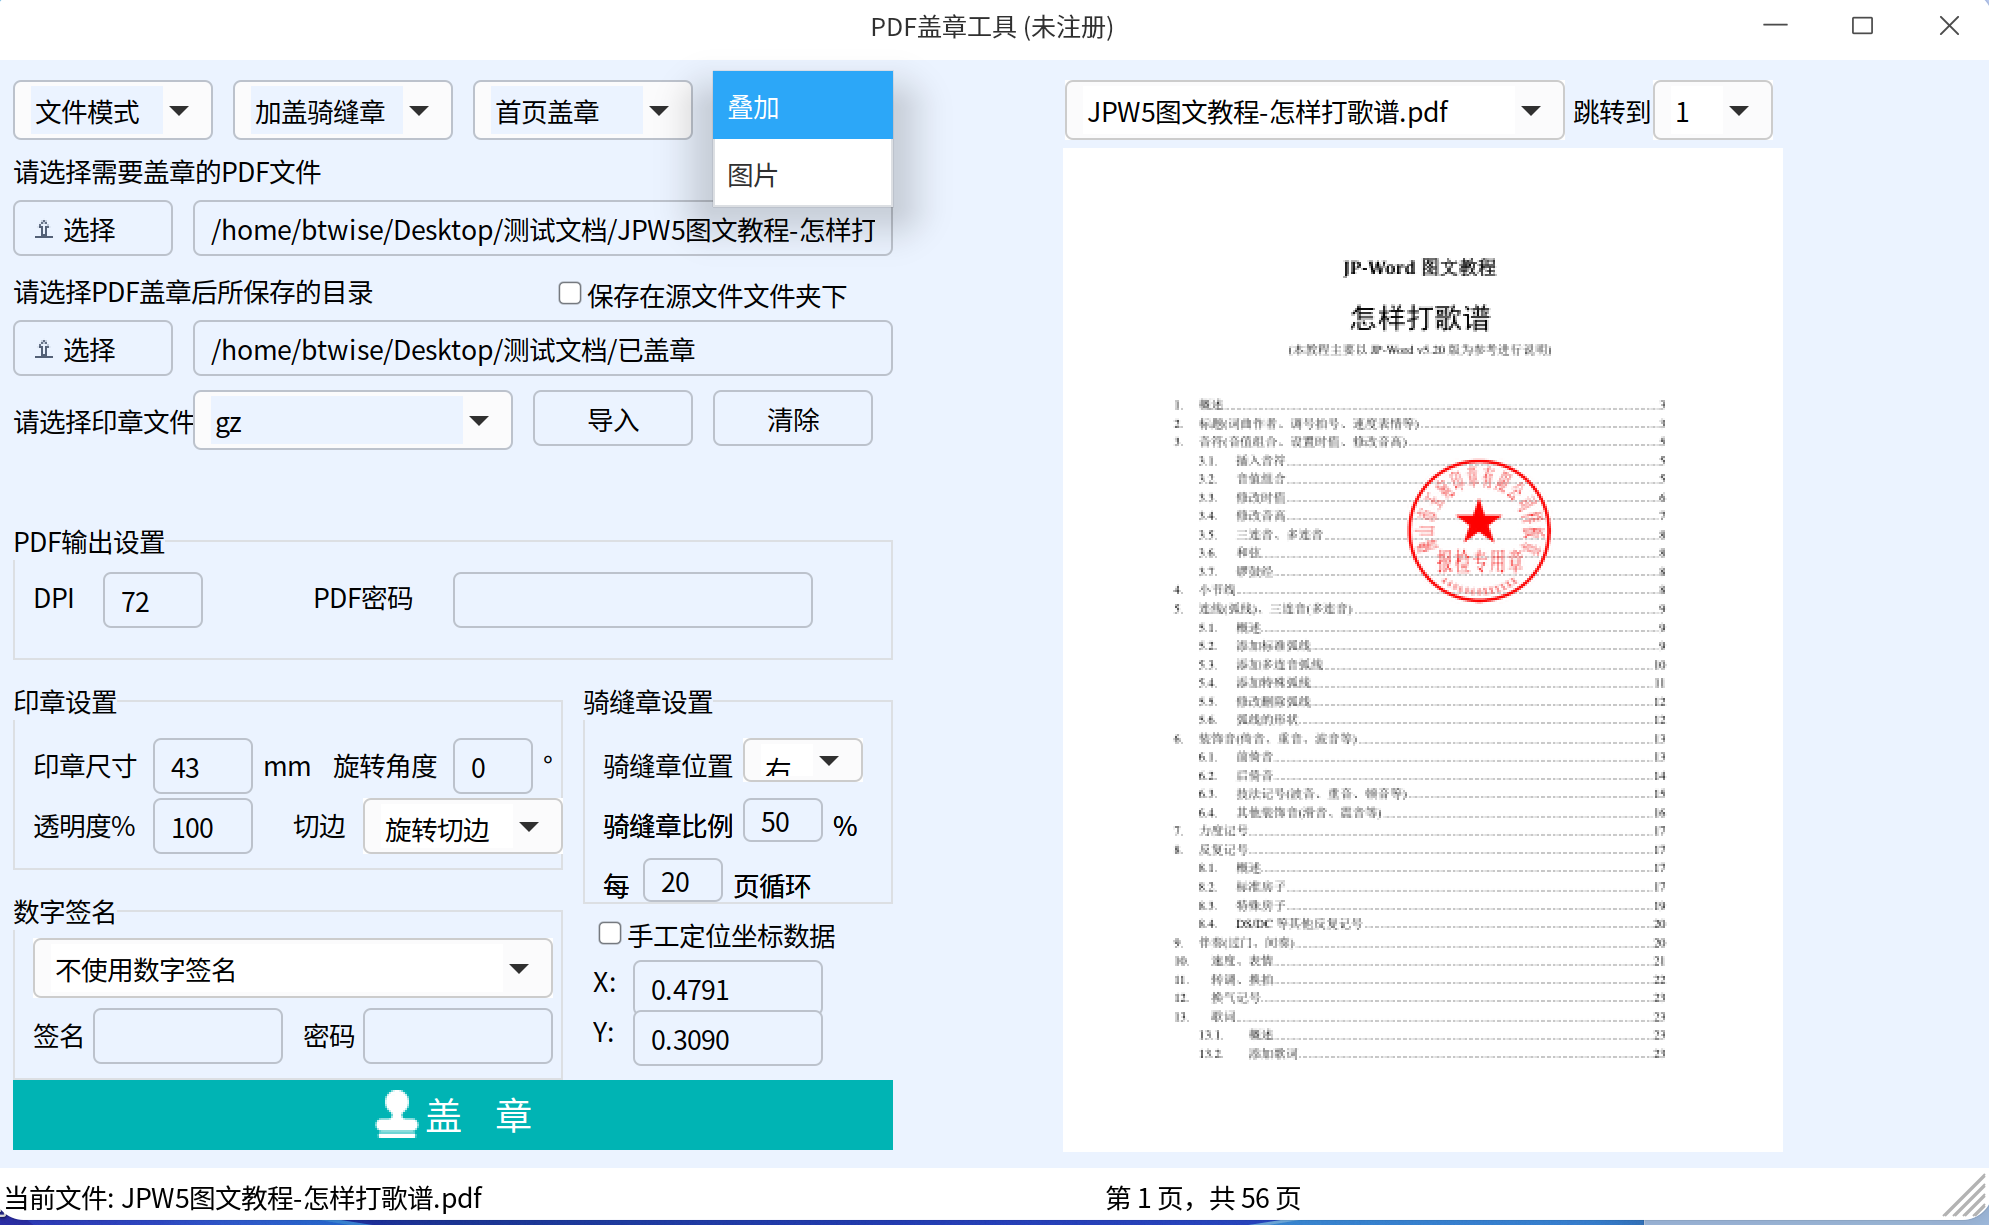Click the 密码 field in 数字签名 section
Image resolution: width=1989 pixels, height=1225 pixels.
(x=458, y=1036)
